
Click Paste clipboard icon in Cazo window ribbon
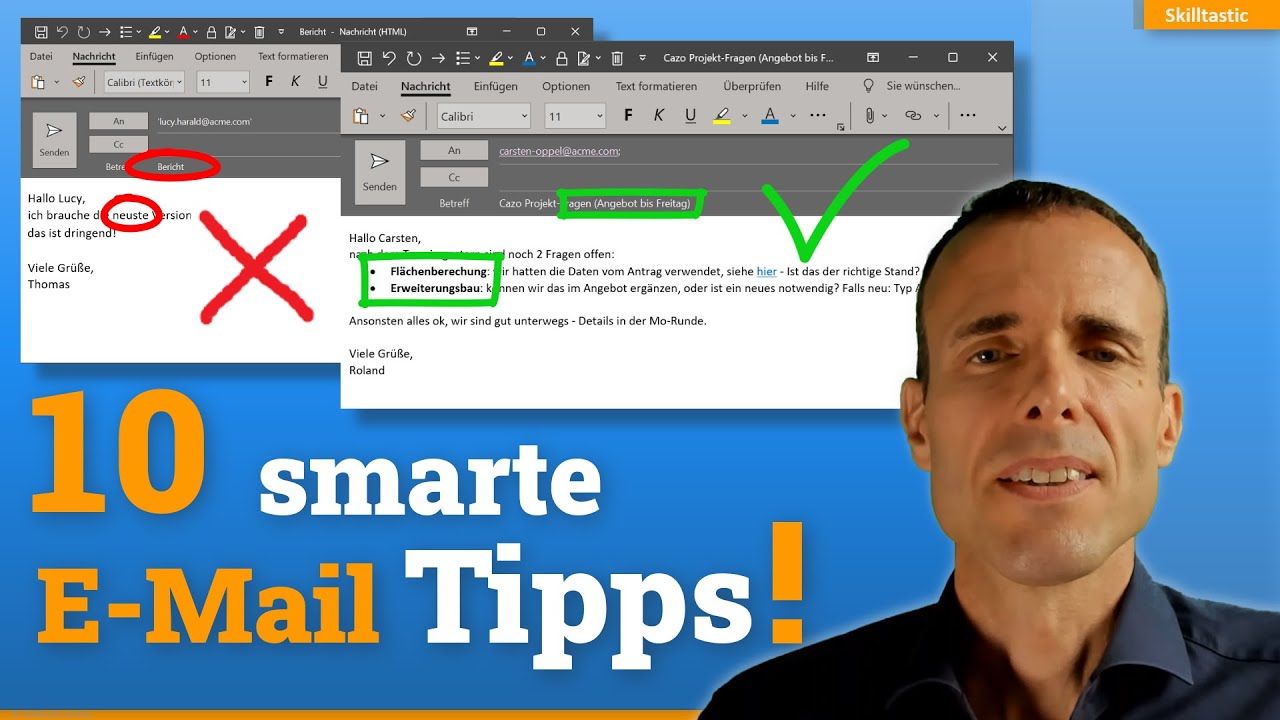360,116
